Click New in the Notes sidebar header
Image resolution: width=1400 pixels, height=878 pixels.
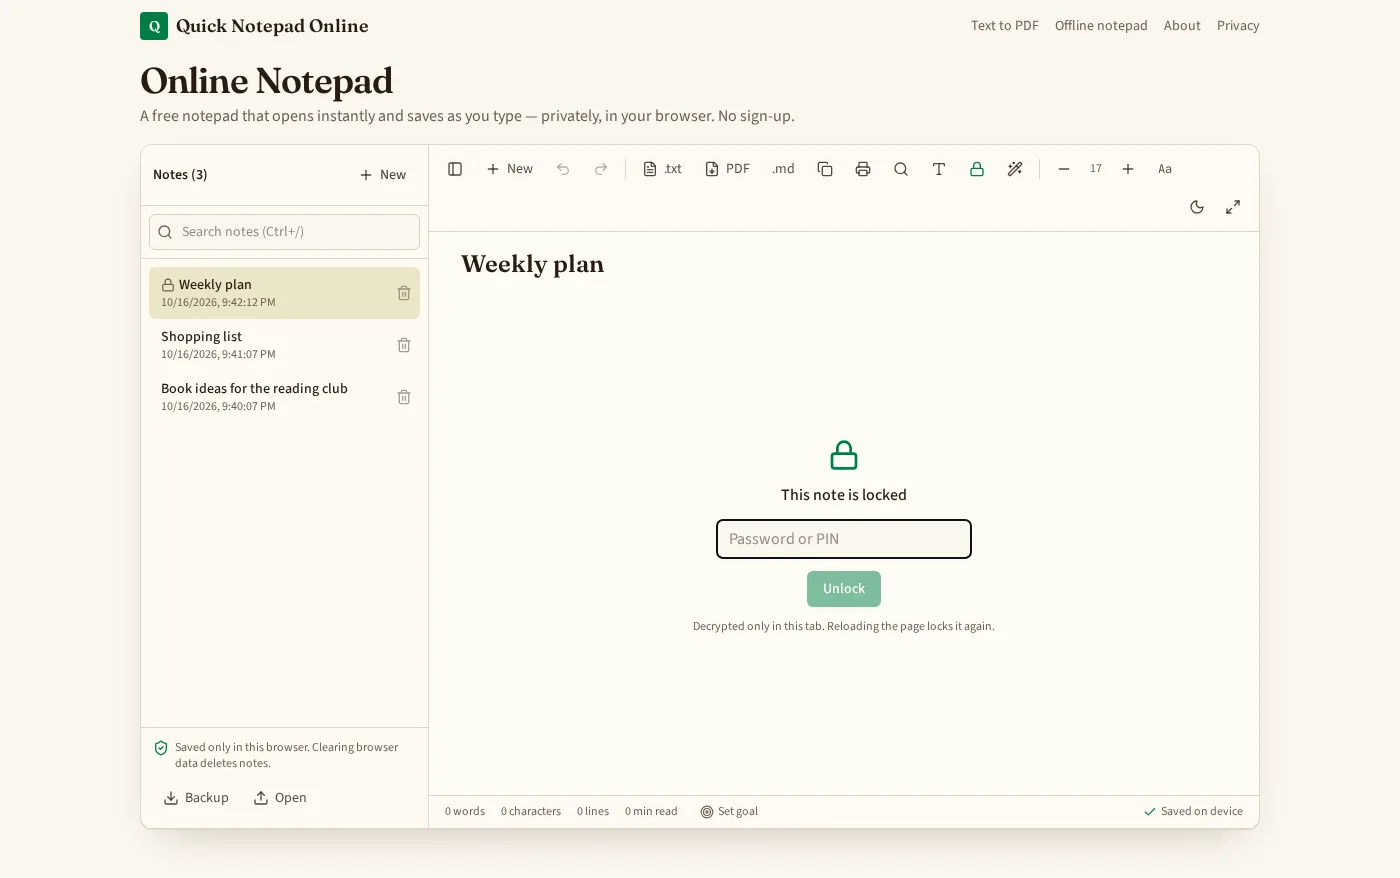383,175
